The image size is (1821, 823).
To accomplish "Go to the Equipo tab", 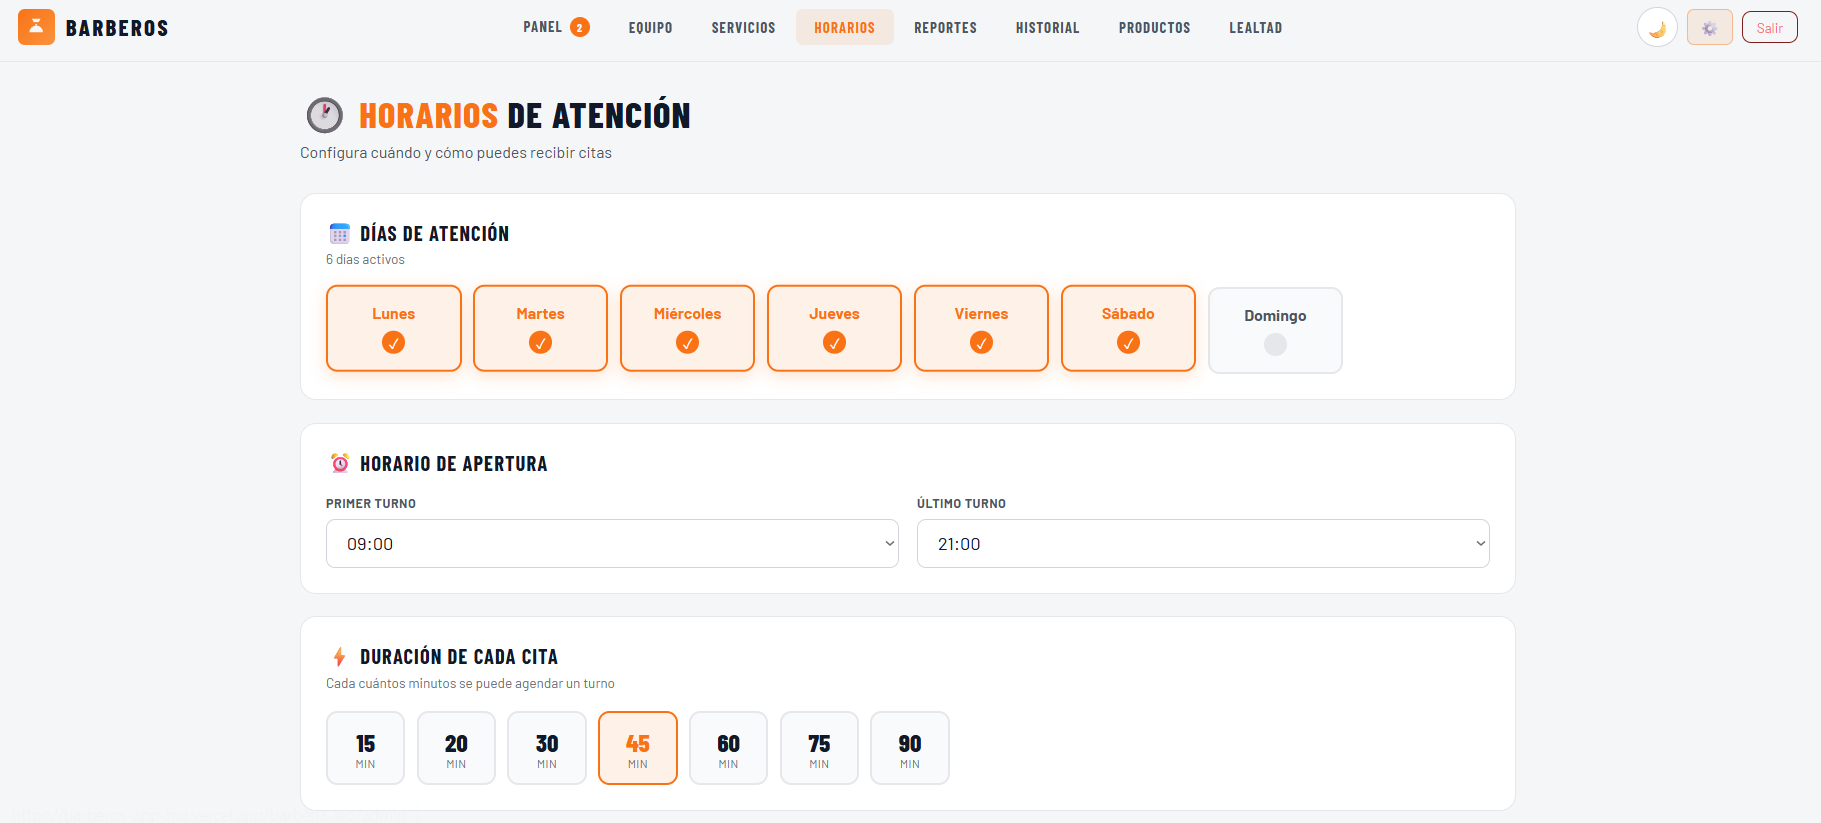I will tap(650, 28).
